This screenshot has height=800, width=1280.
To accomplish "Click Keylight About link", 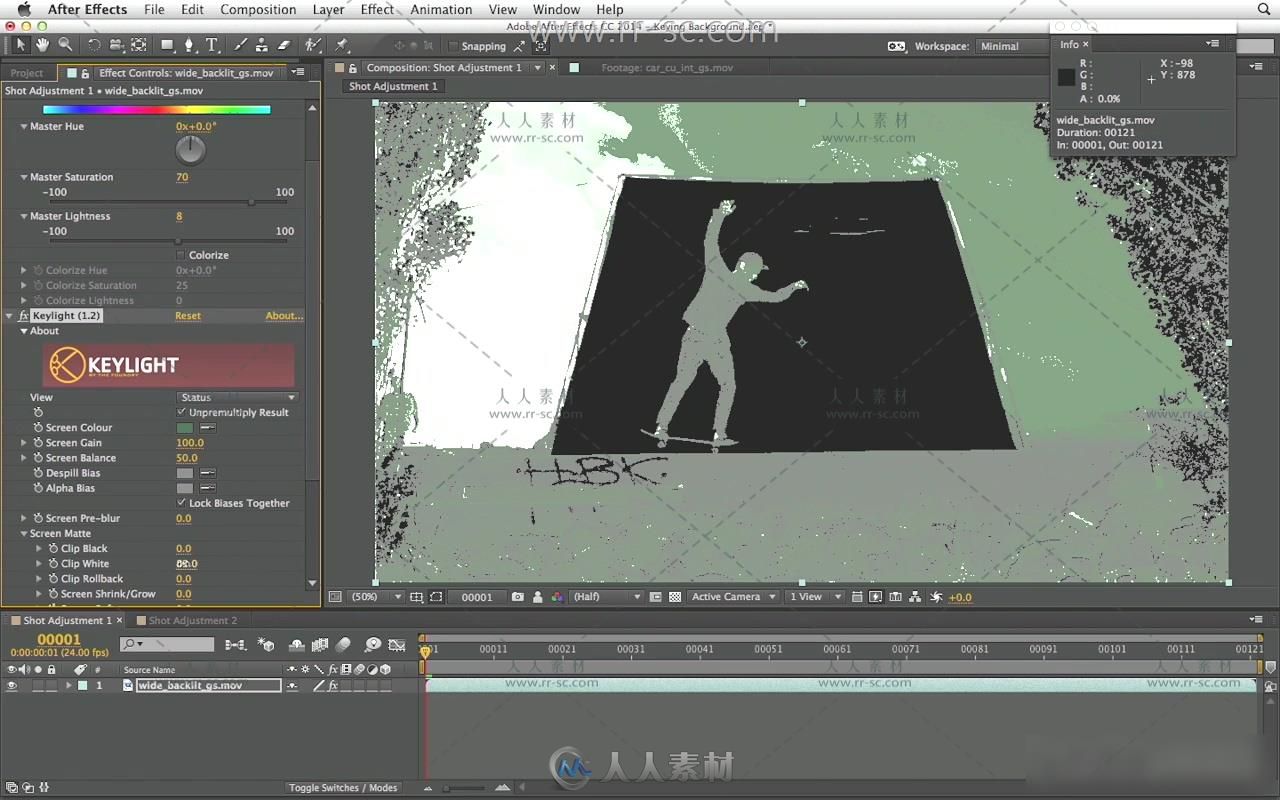I will tap(284, 316).
